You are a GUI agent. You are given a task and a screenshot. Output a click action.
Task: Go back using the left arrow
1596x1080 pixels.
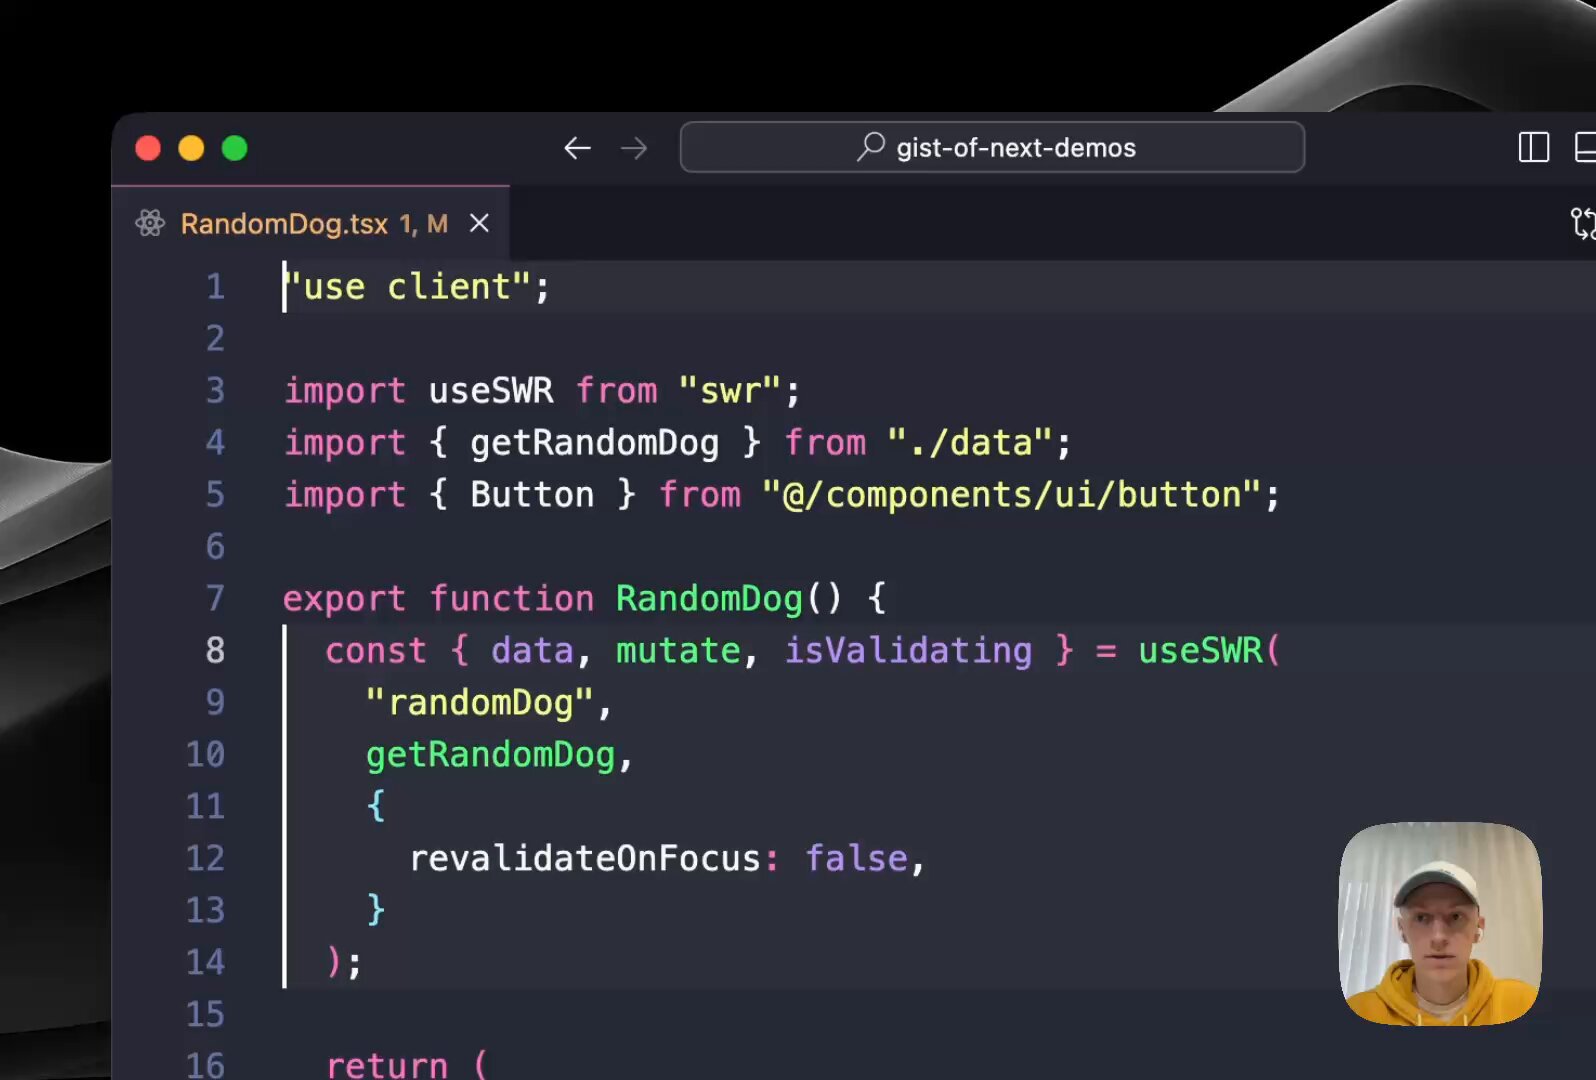[577, 148]
